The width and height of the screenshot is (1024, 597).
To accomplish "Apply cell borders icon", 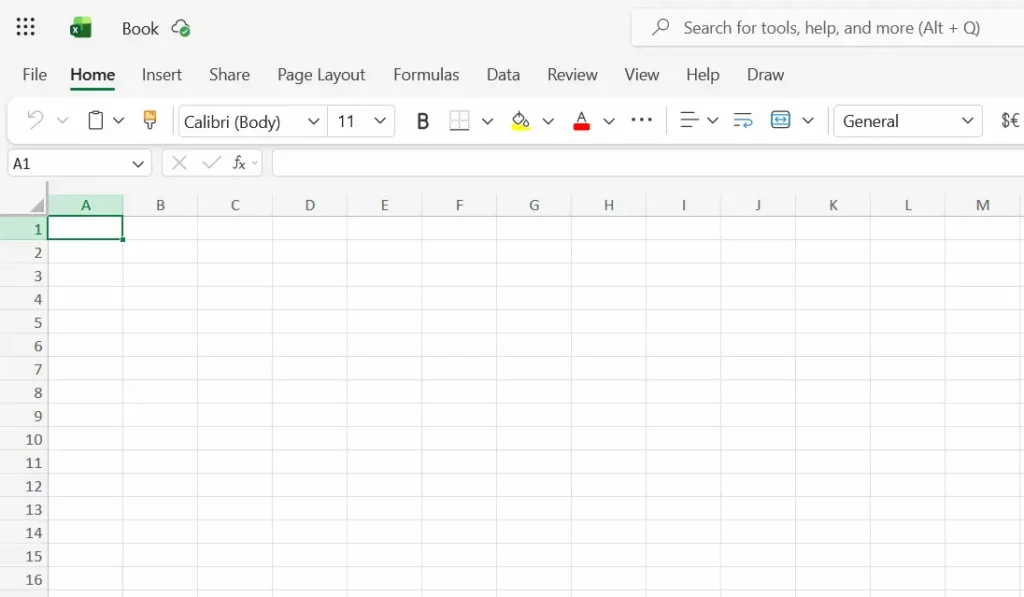I will tap(459, 120).
